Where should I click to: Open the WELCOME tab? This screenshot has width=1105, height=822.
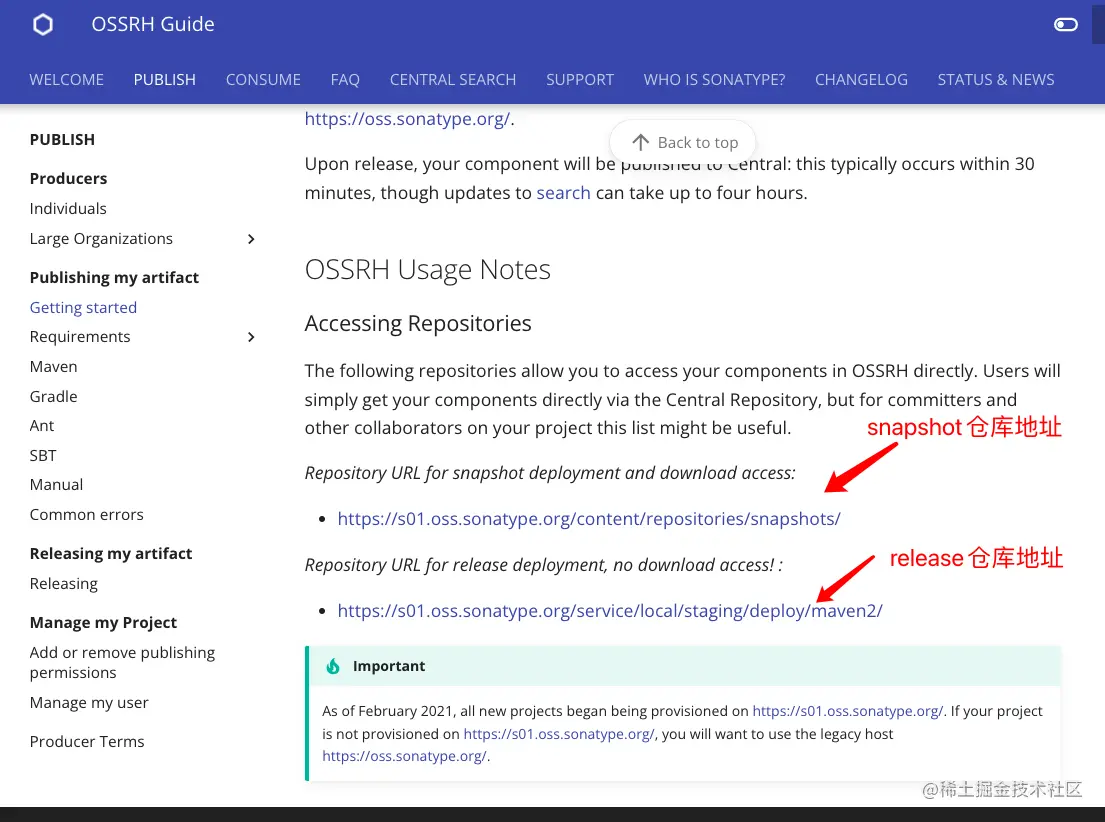[66, 80]
